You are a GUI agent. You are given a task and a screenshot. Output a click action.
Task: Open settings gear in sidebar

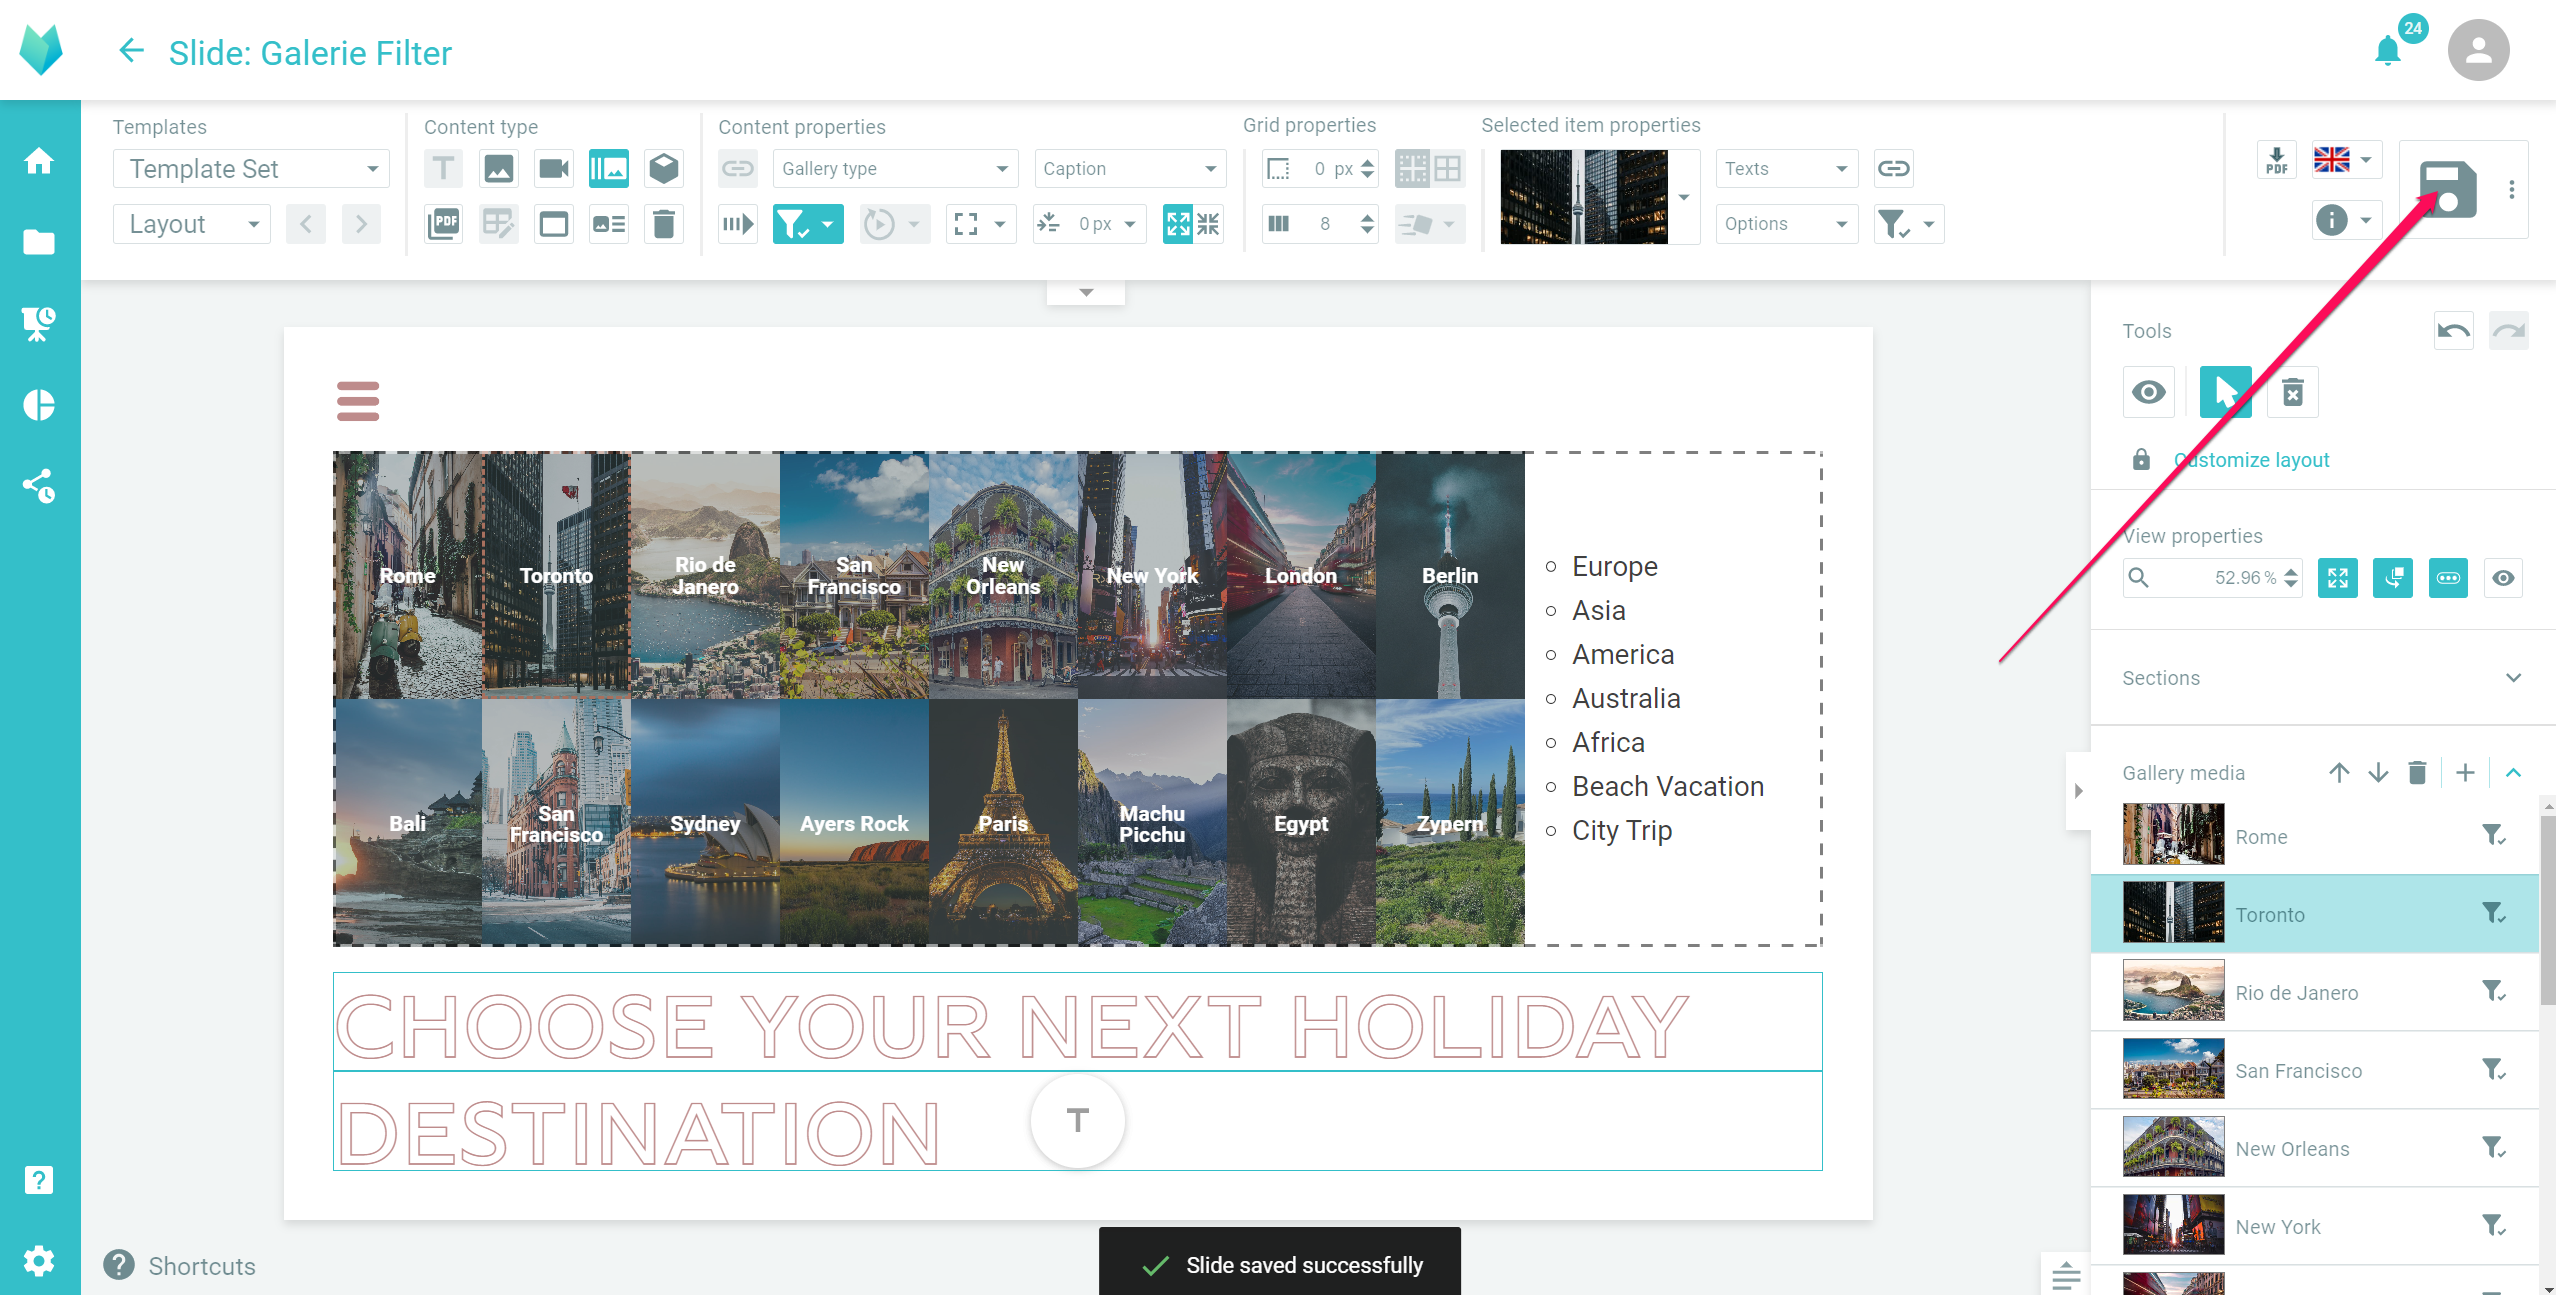[x=39, y=1261]
